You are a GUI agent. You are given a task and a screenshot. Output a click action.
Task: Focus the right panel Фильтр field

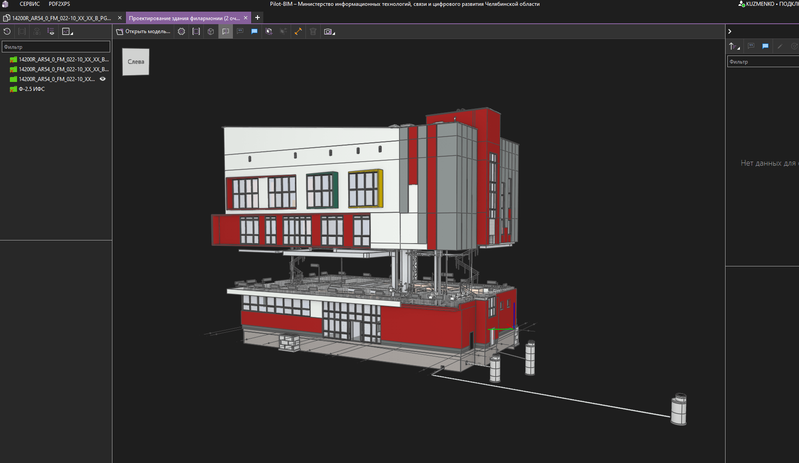pyautogui.click(x=763, y=62)
